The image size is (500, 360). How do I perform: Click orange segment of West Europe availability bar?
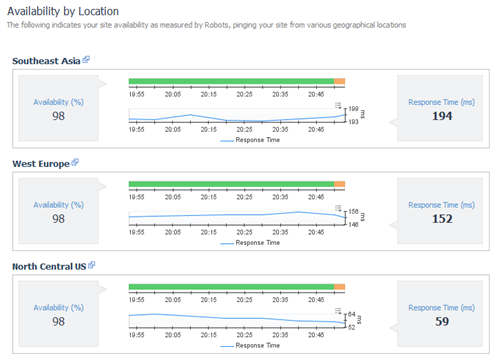pyautogui.click(x=339, y=184)
